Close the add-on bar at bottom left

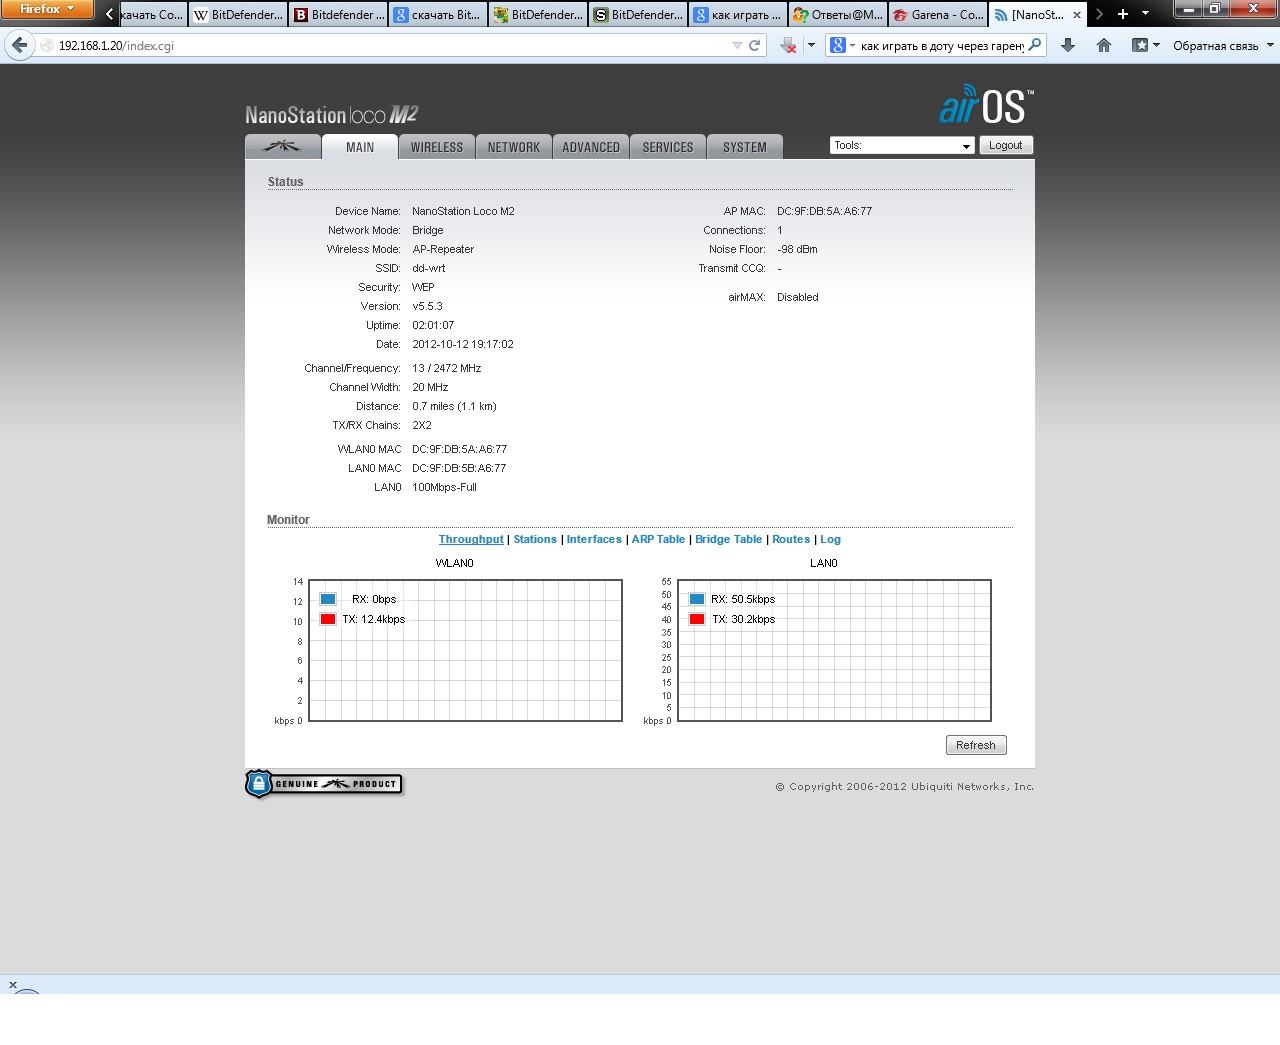[13, 985]
